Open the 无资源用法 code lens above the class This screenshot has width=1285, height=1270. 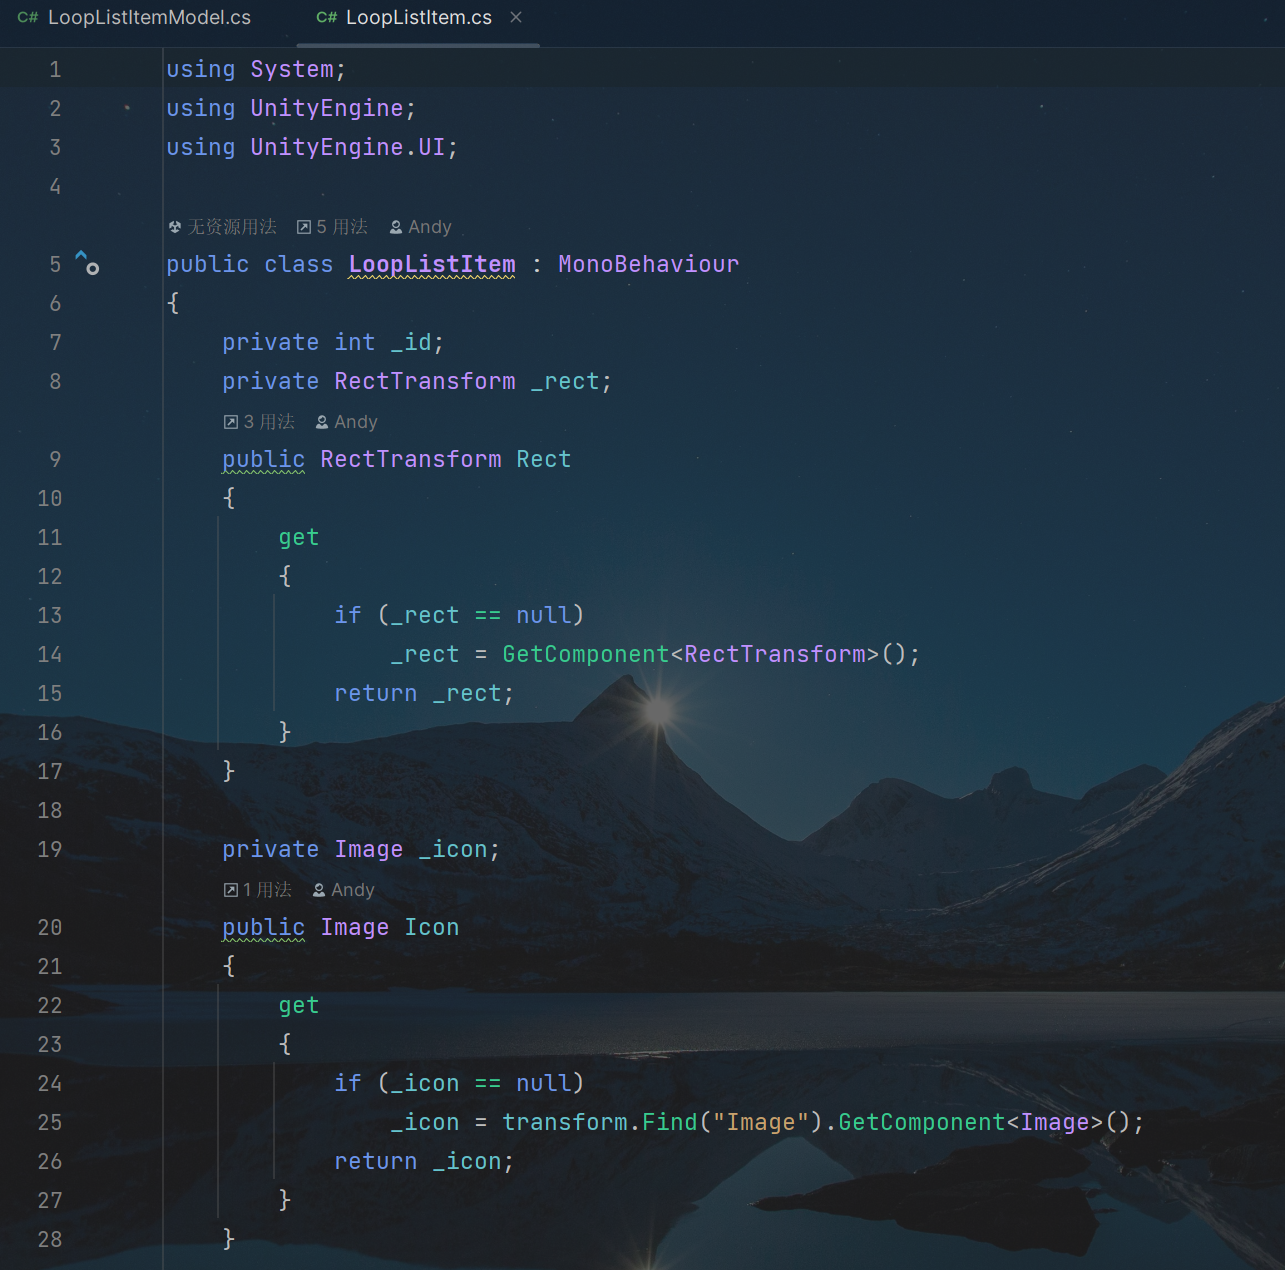(222, 227)
